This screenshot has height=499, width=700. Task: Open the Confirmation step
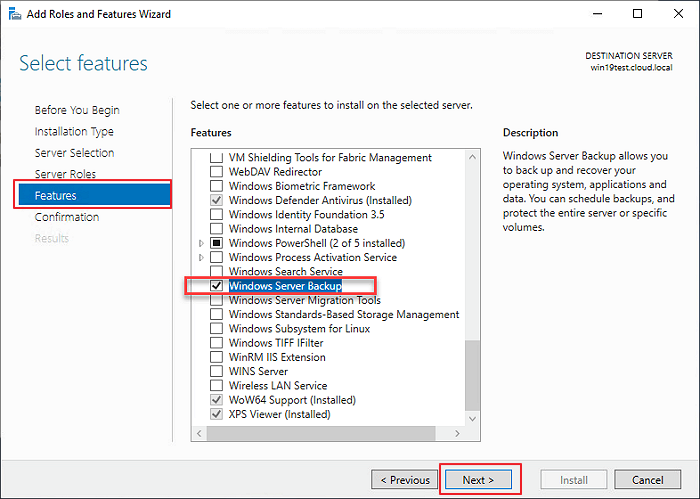click(67, 217)
